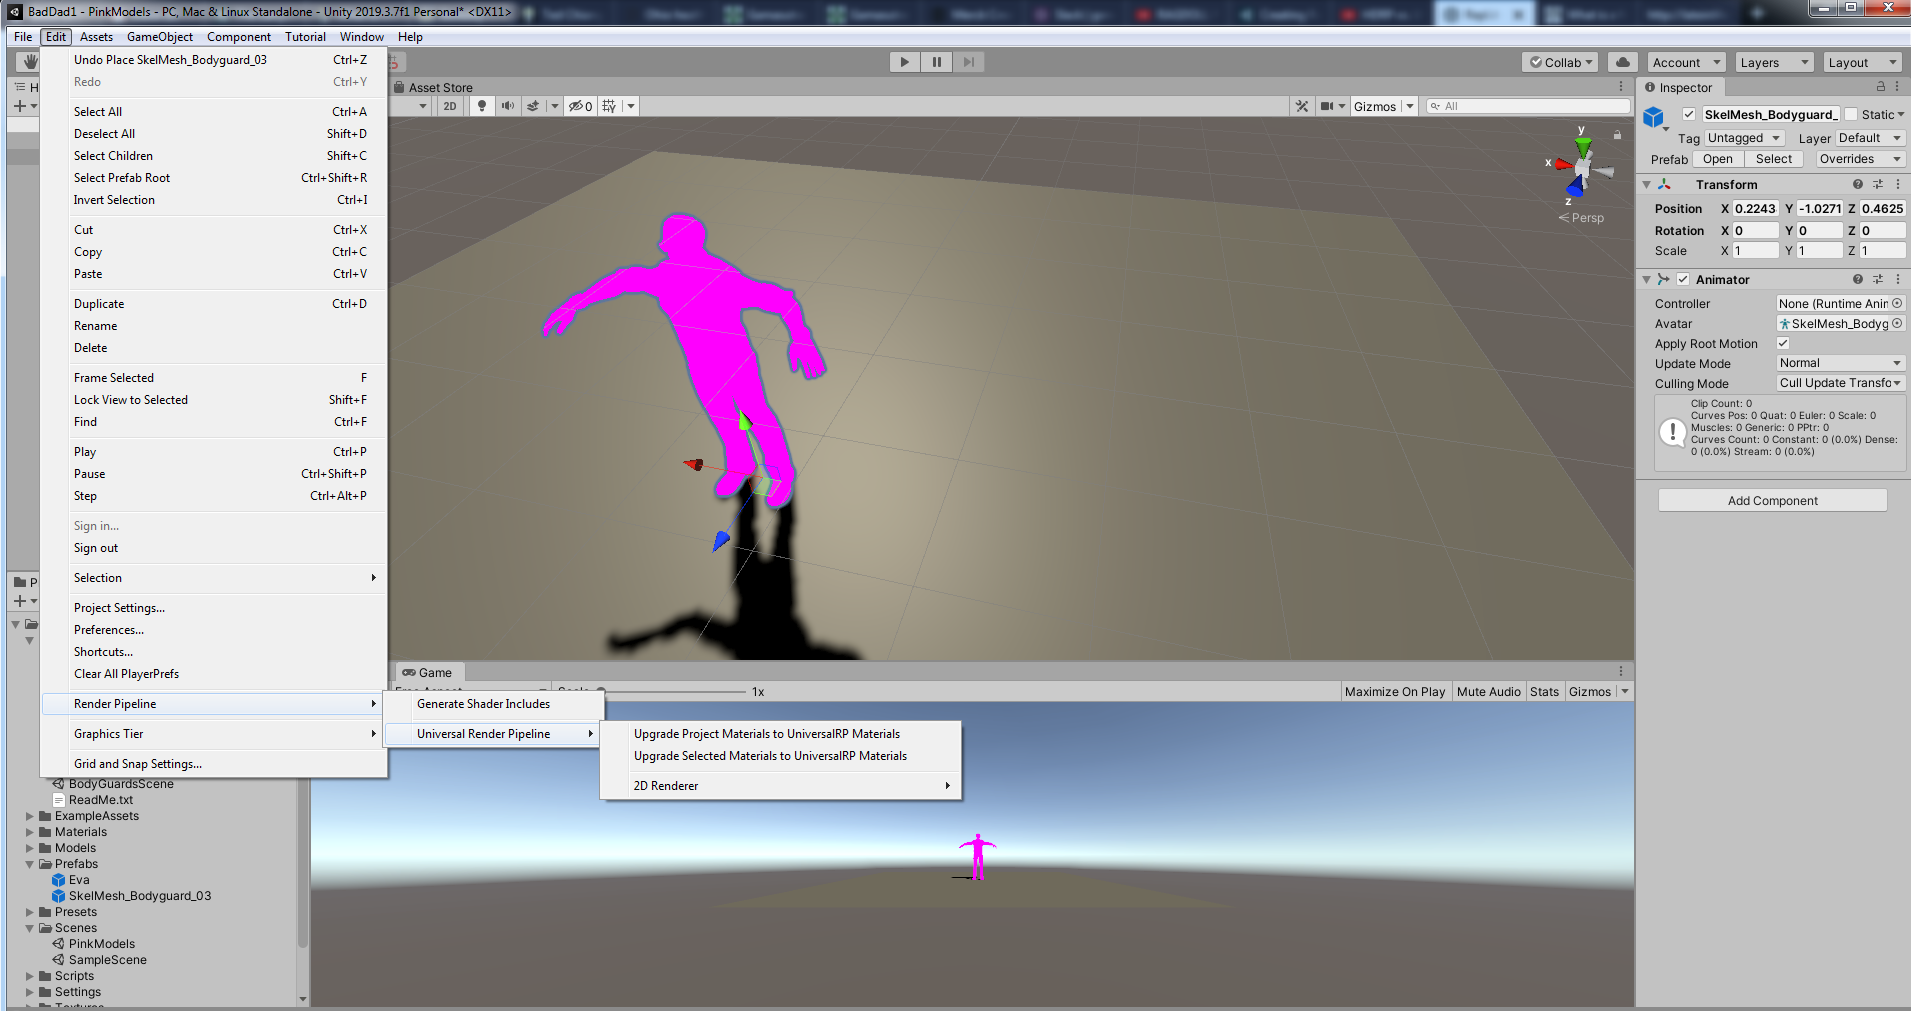
Task: Click the prefab Open button
Action: [x=1717, y=159]
